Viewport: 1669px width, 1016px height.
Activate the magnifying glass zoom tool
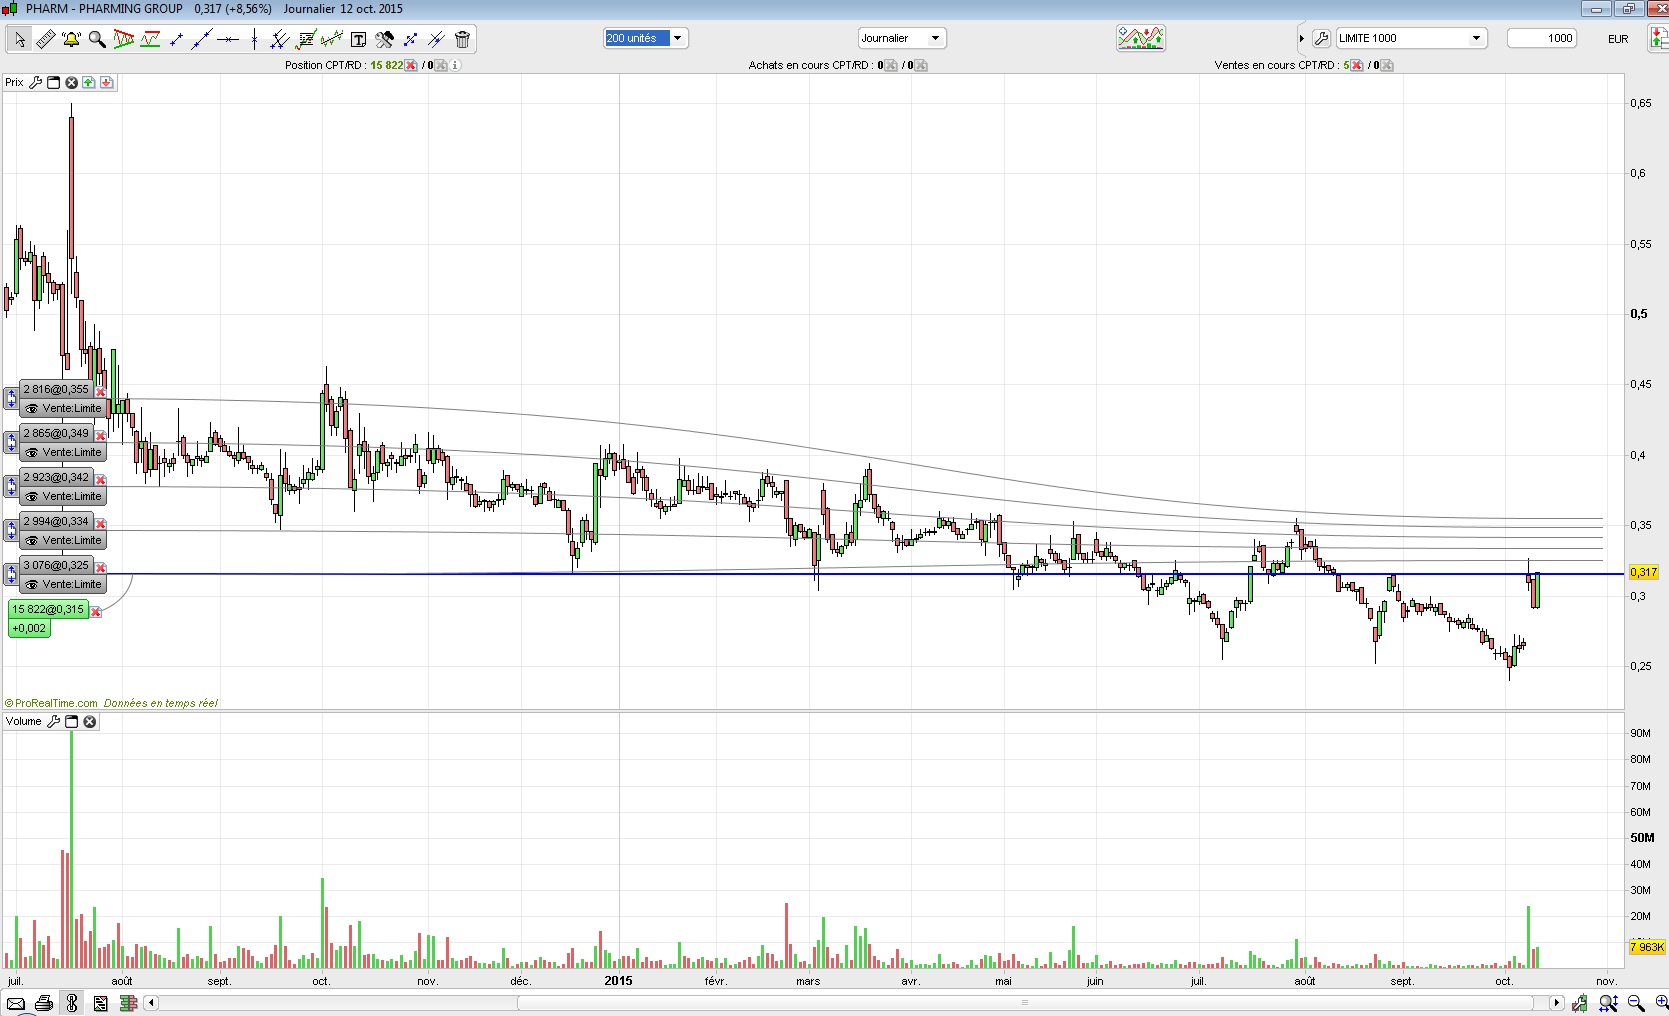tap(97, 39)
